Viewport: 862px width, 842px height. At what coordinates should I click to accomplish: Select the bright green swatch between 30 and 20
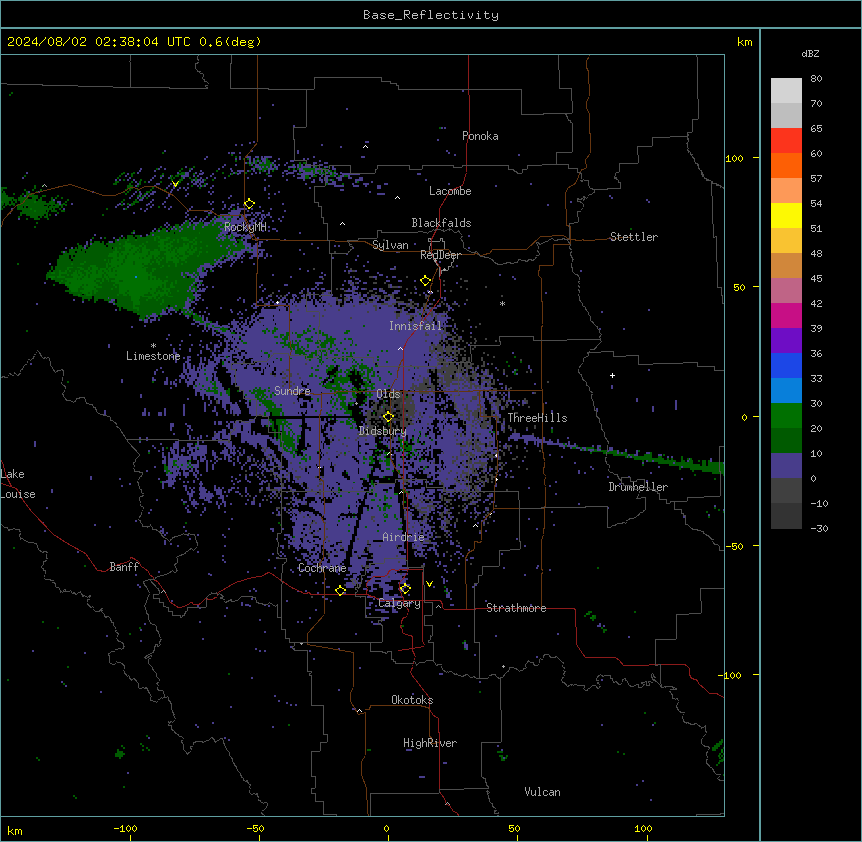786,416
